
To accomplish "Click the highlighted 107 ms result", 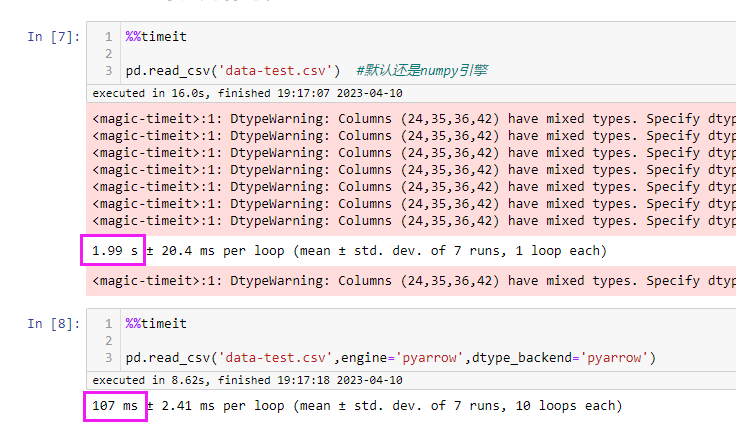I will coord(113,406).
